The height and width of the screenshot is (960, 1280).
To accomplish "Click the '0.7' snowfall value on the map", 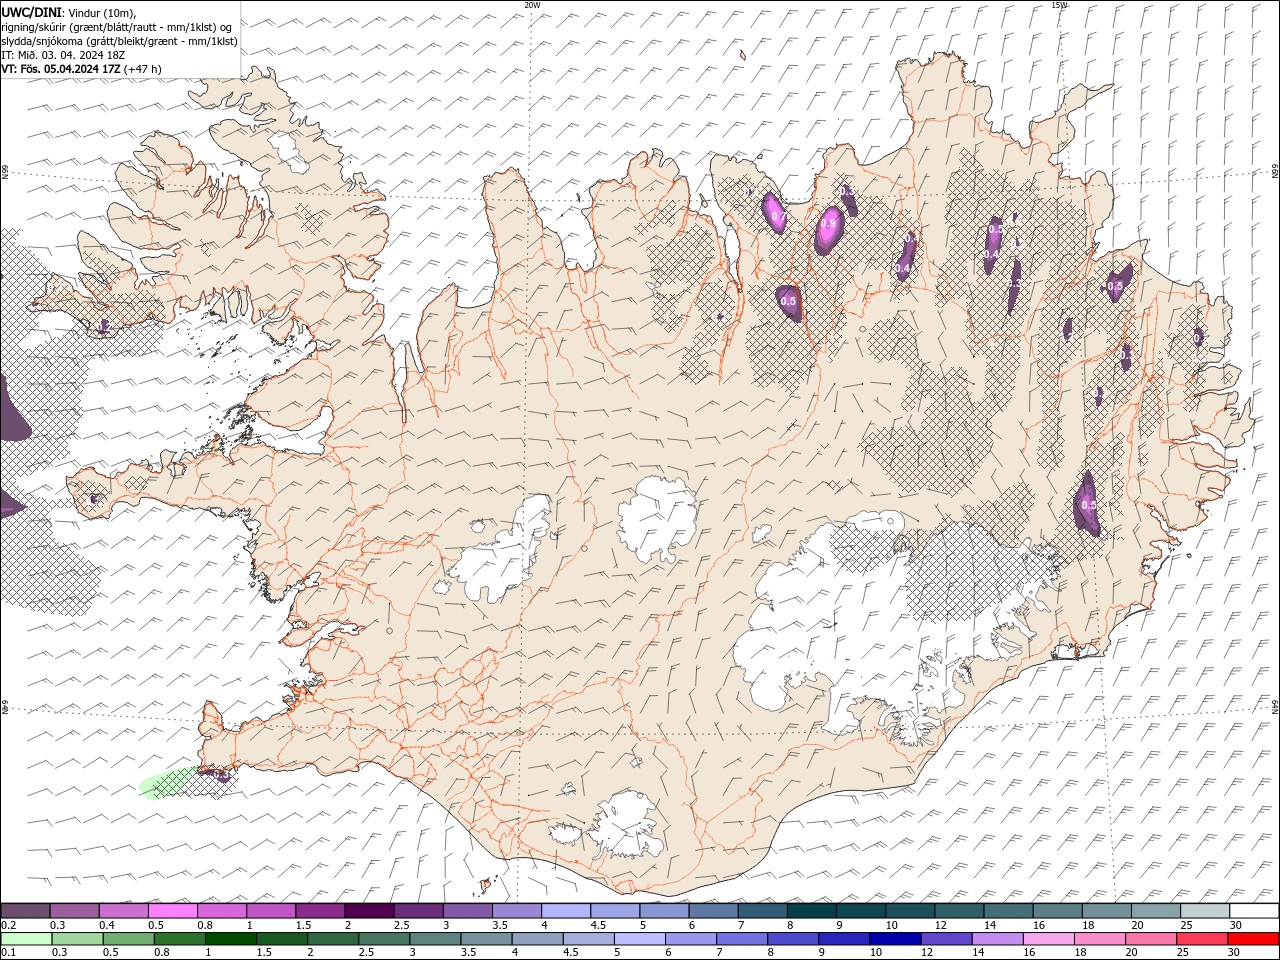I will [779, 216].
